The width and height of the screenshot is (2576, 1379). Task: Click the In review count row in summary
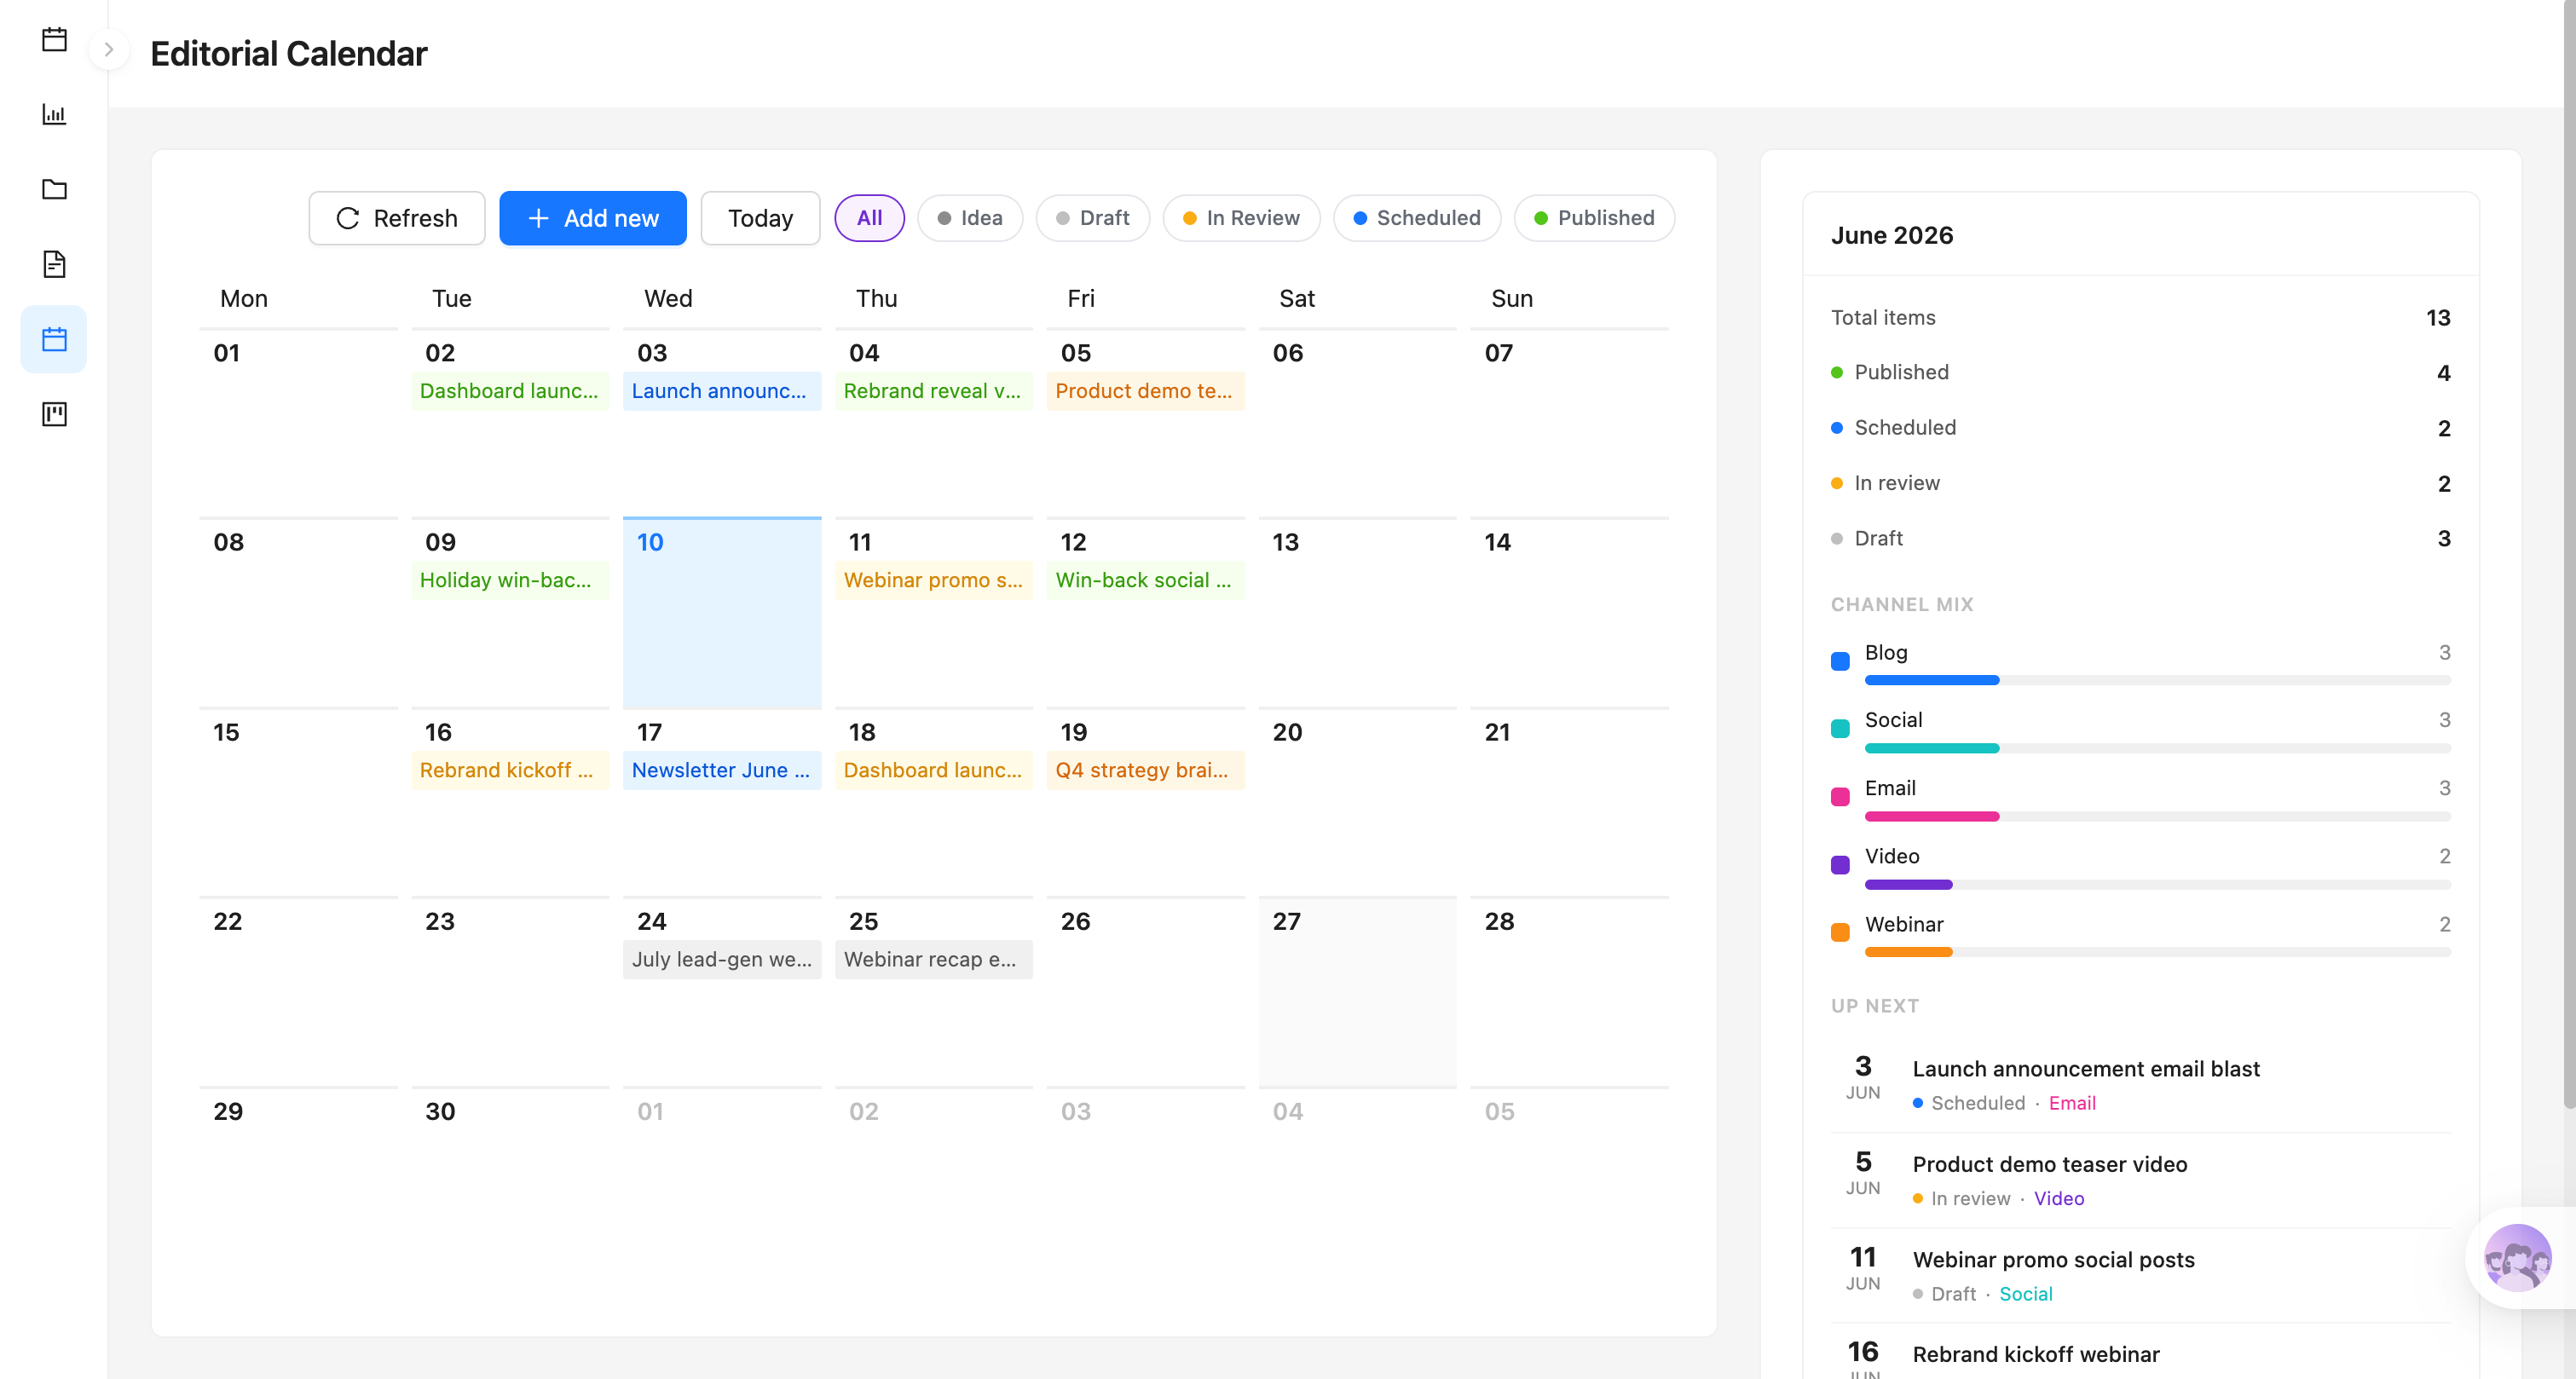[2140, 484]
